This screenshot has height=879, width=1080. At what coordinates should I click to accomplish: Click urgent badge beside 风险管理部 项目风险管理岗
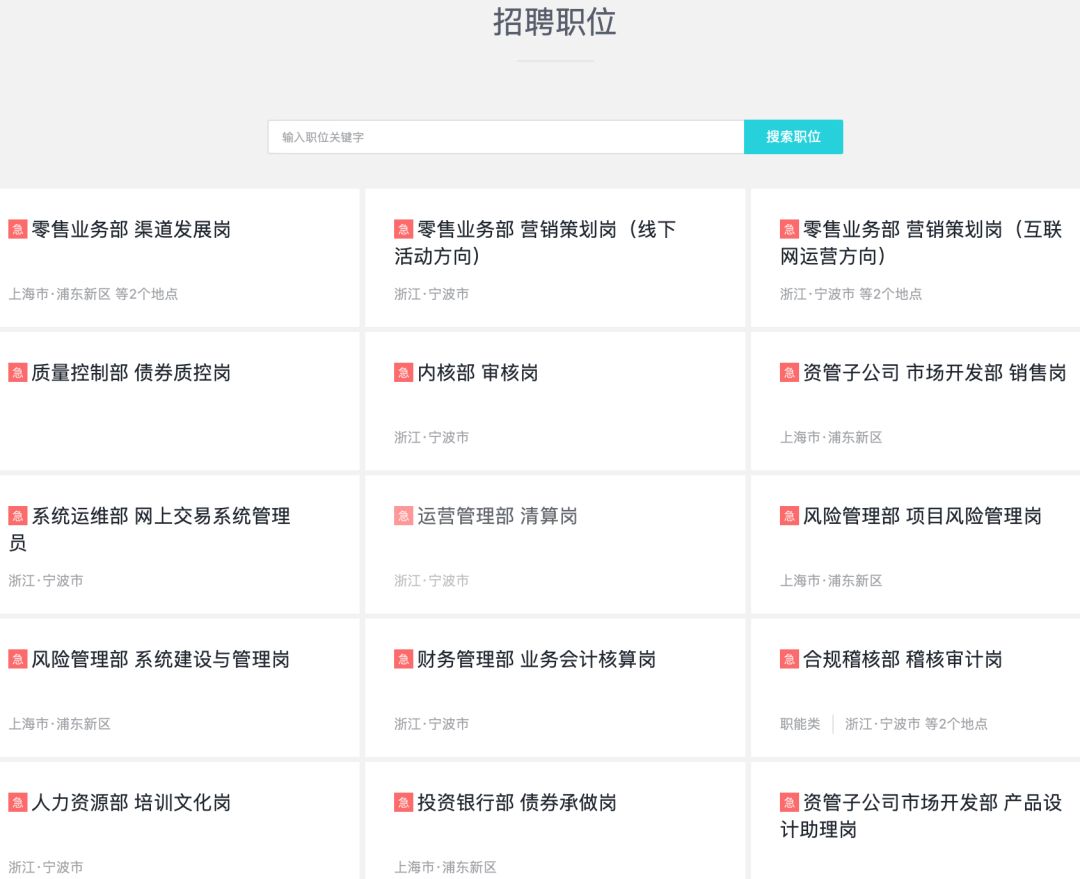coord(789,516)
